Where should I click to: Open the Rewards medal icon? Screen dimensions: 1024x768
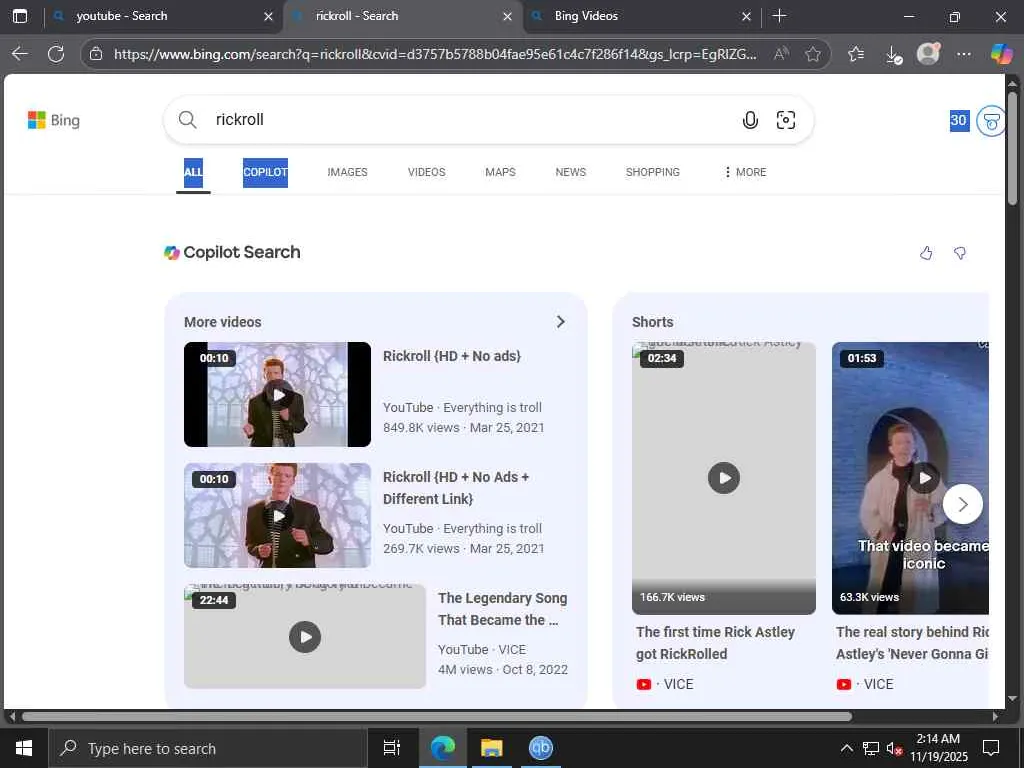pyautogui.click(x=991, y=121)
